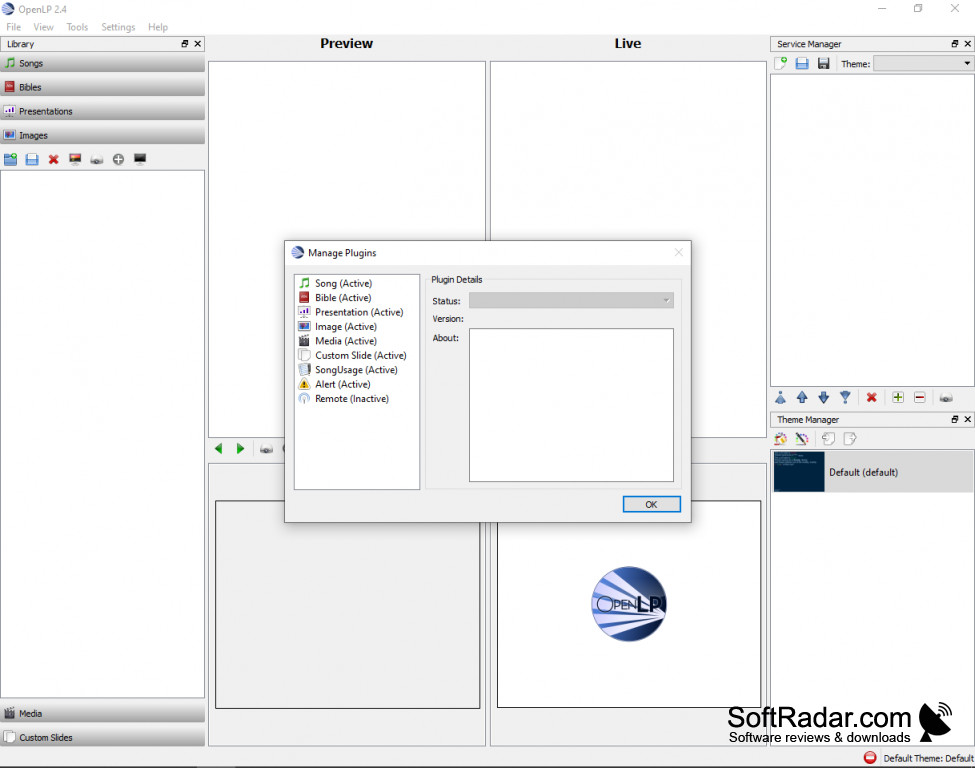The width and height of the screenshot is (975, 768).
Task: Move service item to bottom
Action: click(x=845, y=397)
